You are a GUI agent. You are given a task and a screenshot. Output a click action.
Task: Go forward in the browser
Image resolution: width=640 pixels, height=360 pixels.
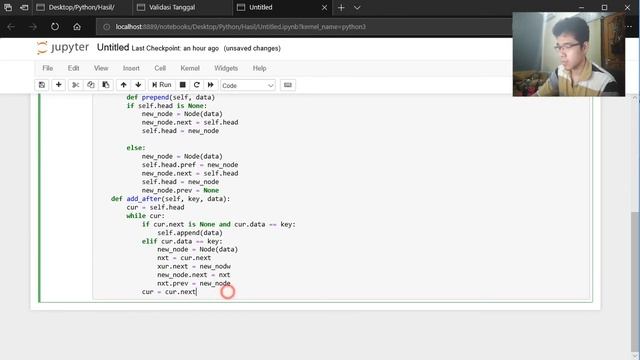[33, 27]
